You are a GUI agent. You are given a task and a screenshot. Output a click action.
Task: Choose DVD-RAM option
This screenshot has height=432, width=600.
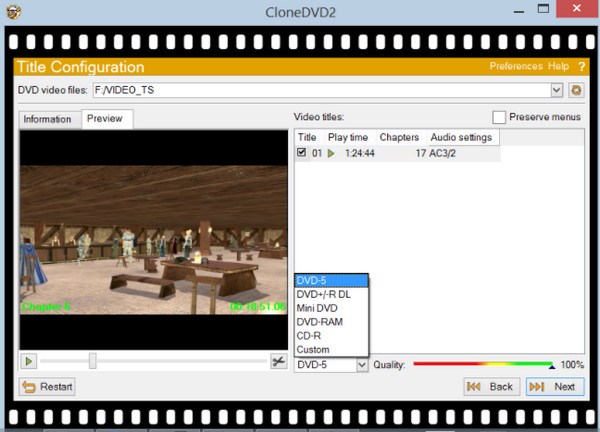click(x=331, y=322)
